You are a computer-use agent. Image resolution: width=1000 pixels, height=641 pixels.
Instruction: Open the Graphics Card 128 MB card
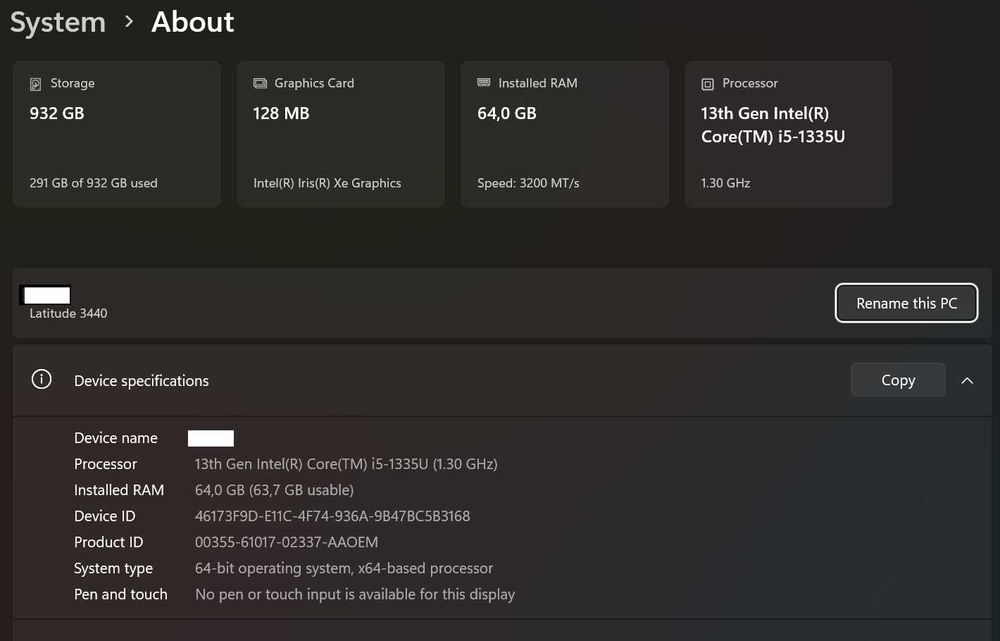[340, 134]
